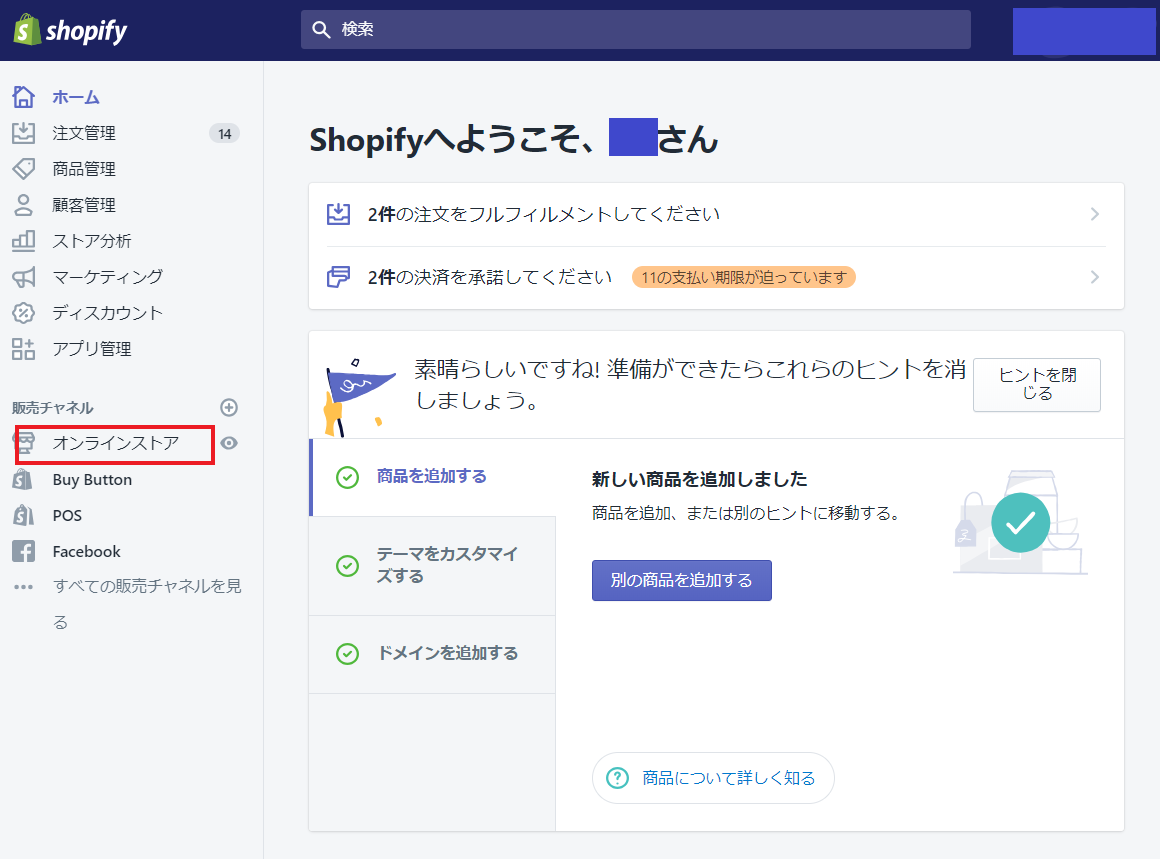
Task: Click the orders count badge 14
Action: click(225, 134)
